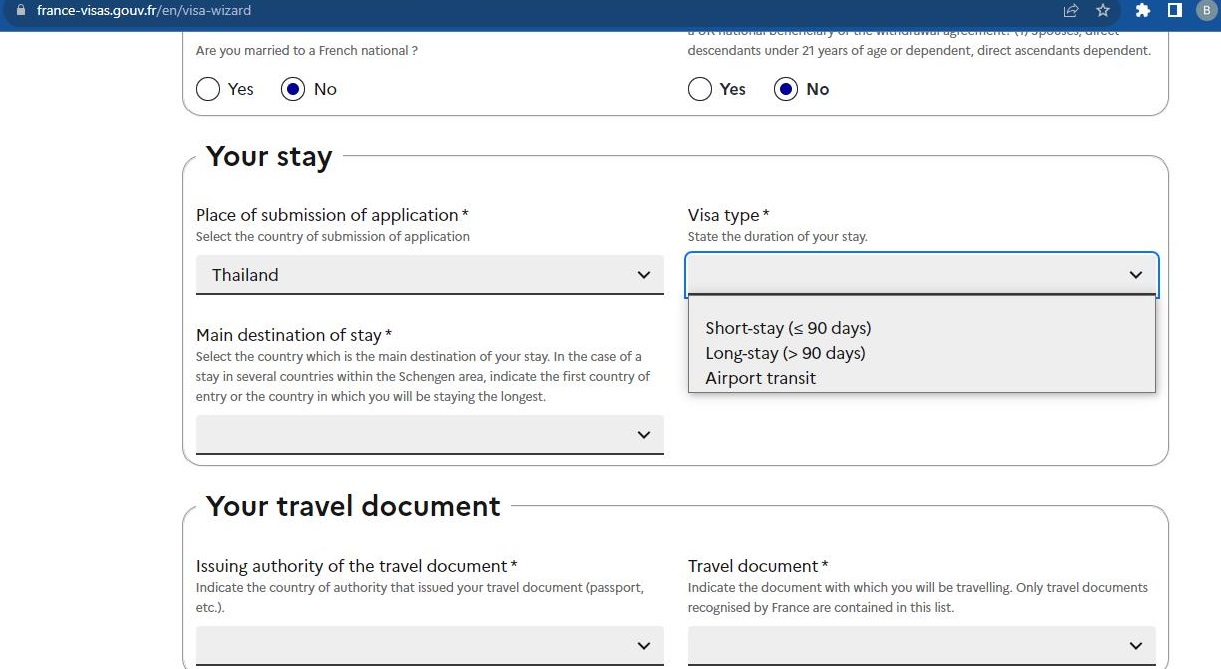
Task: Click the selected No married radio button
Action: [x=293, y=89]
